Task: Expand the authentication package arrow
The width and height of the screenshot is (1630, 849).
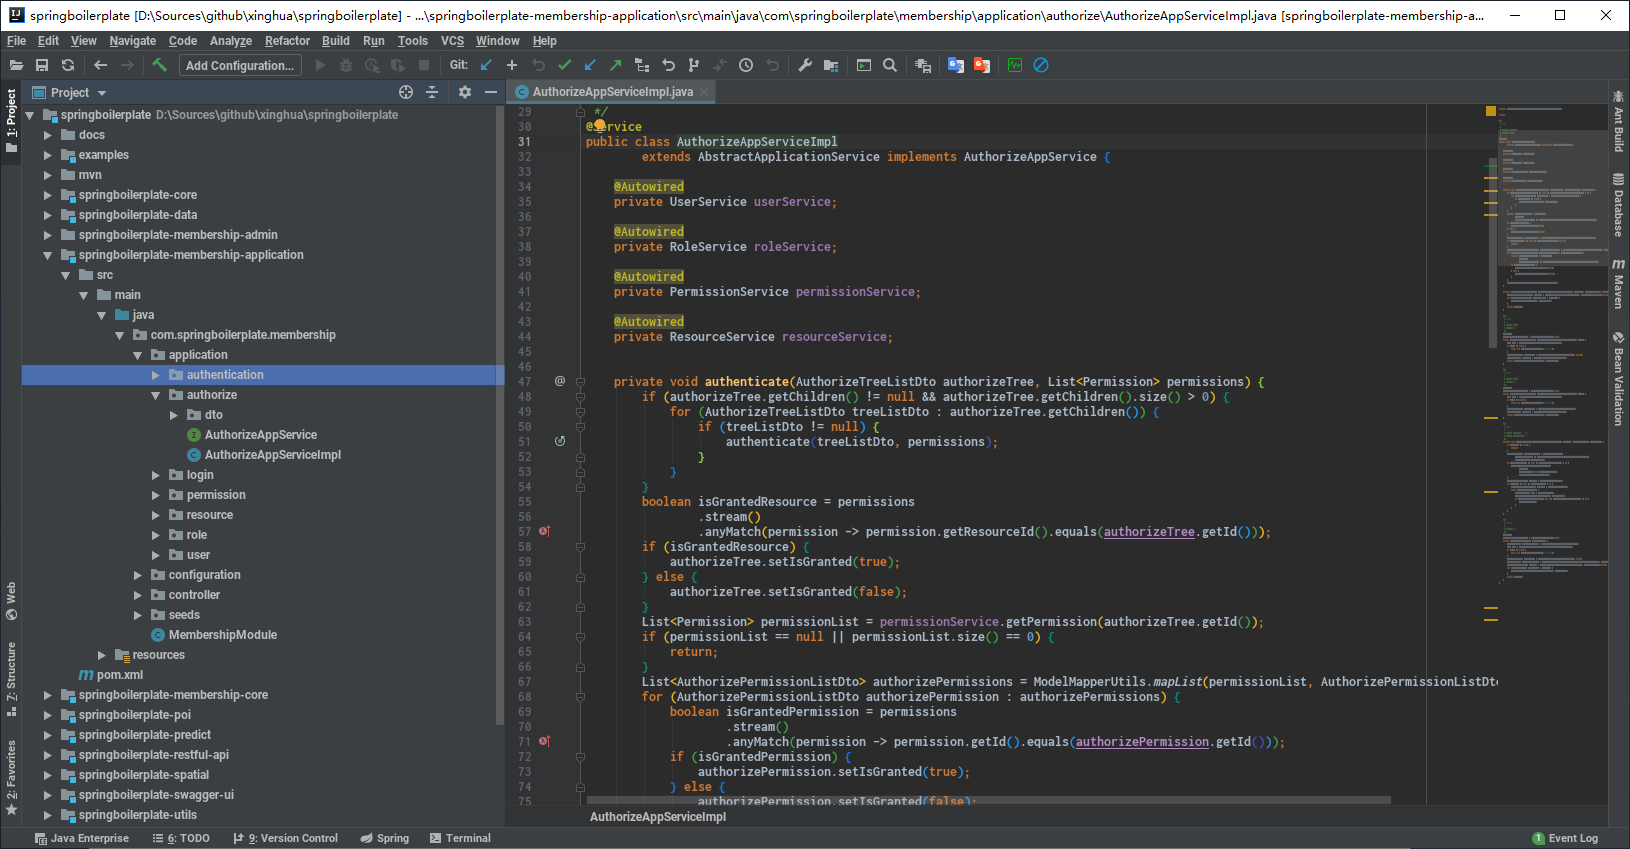Action: click(155, 375)
